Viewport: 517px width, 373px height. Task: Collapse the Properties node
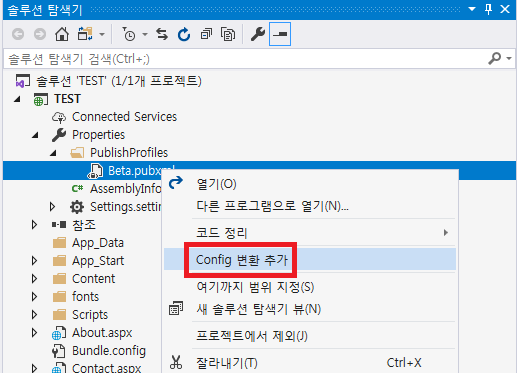click(x=35, y=135)
